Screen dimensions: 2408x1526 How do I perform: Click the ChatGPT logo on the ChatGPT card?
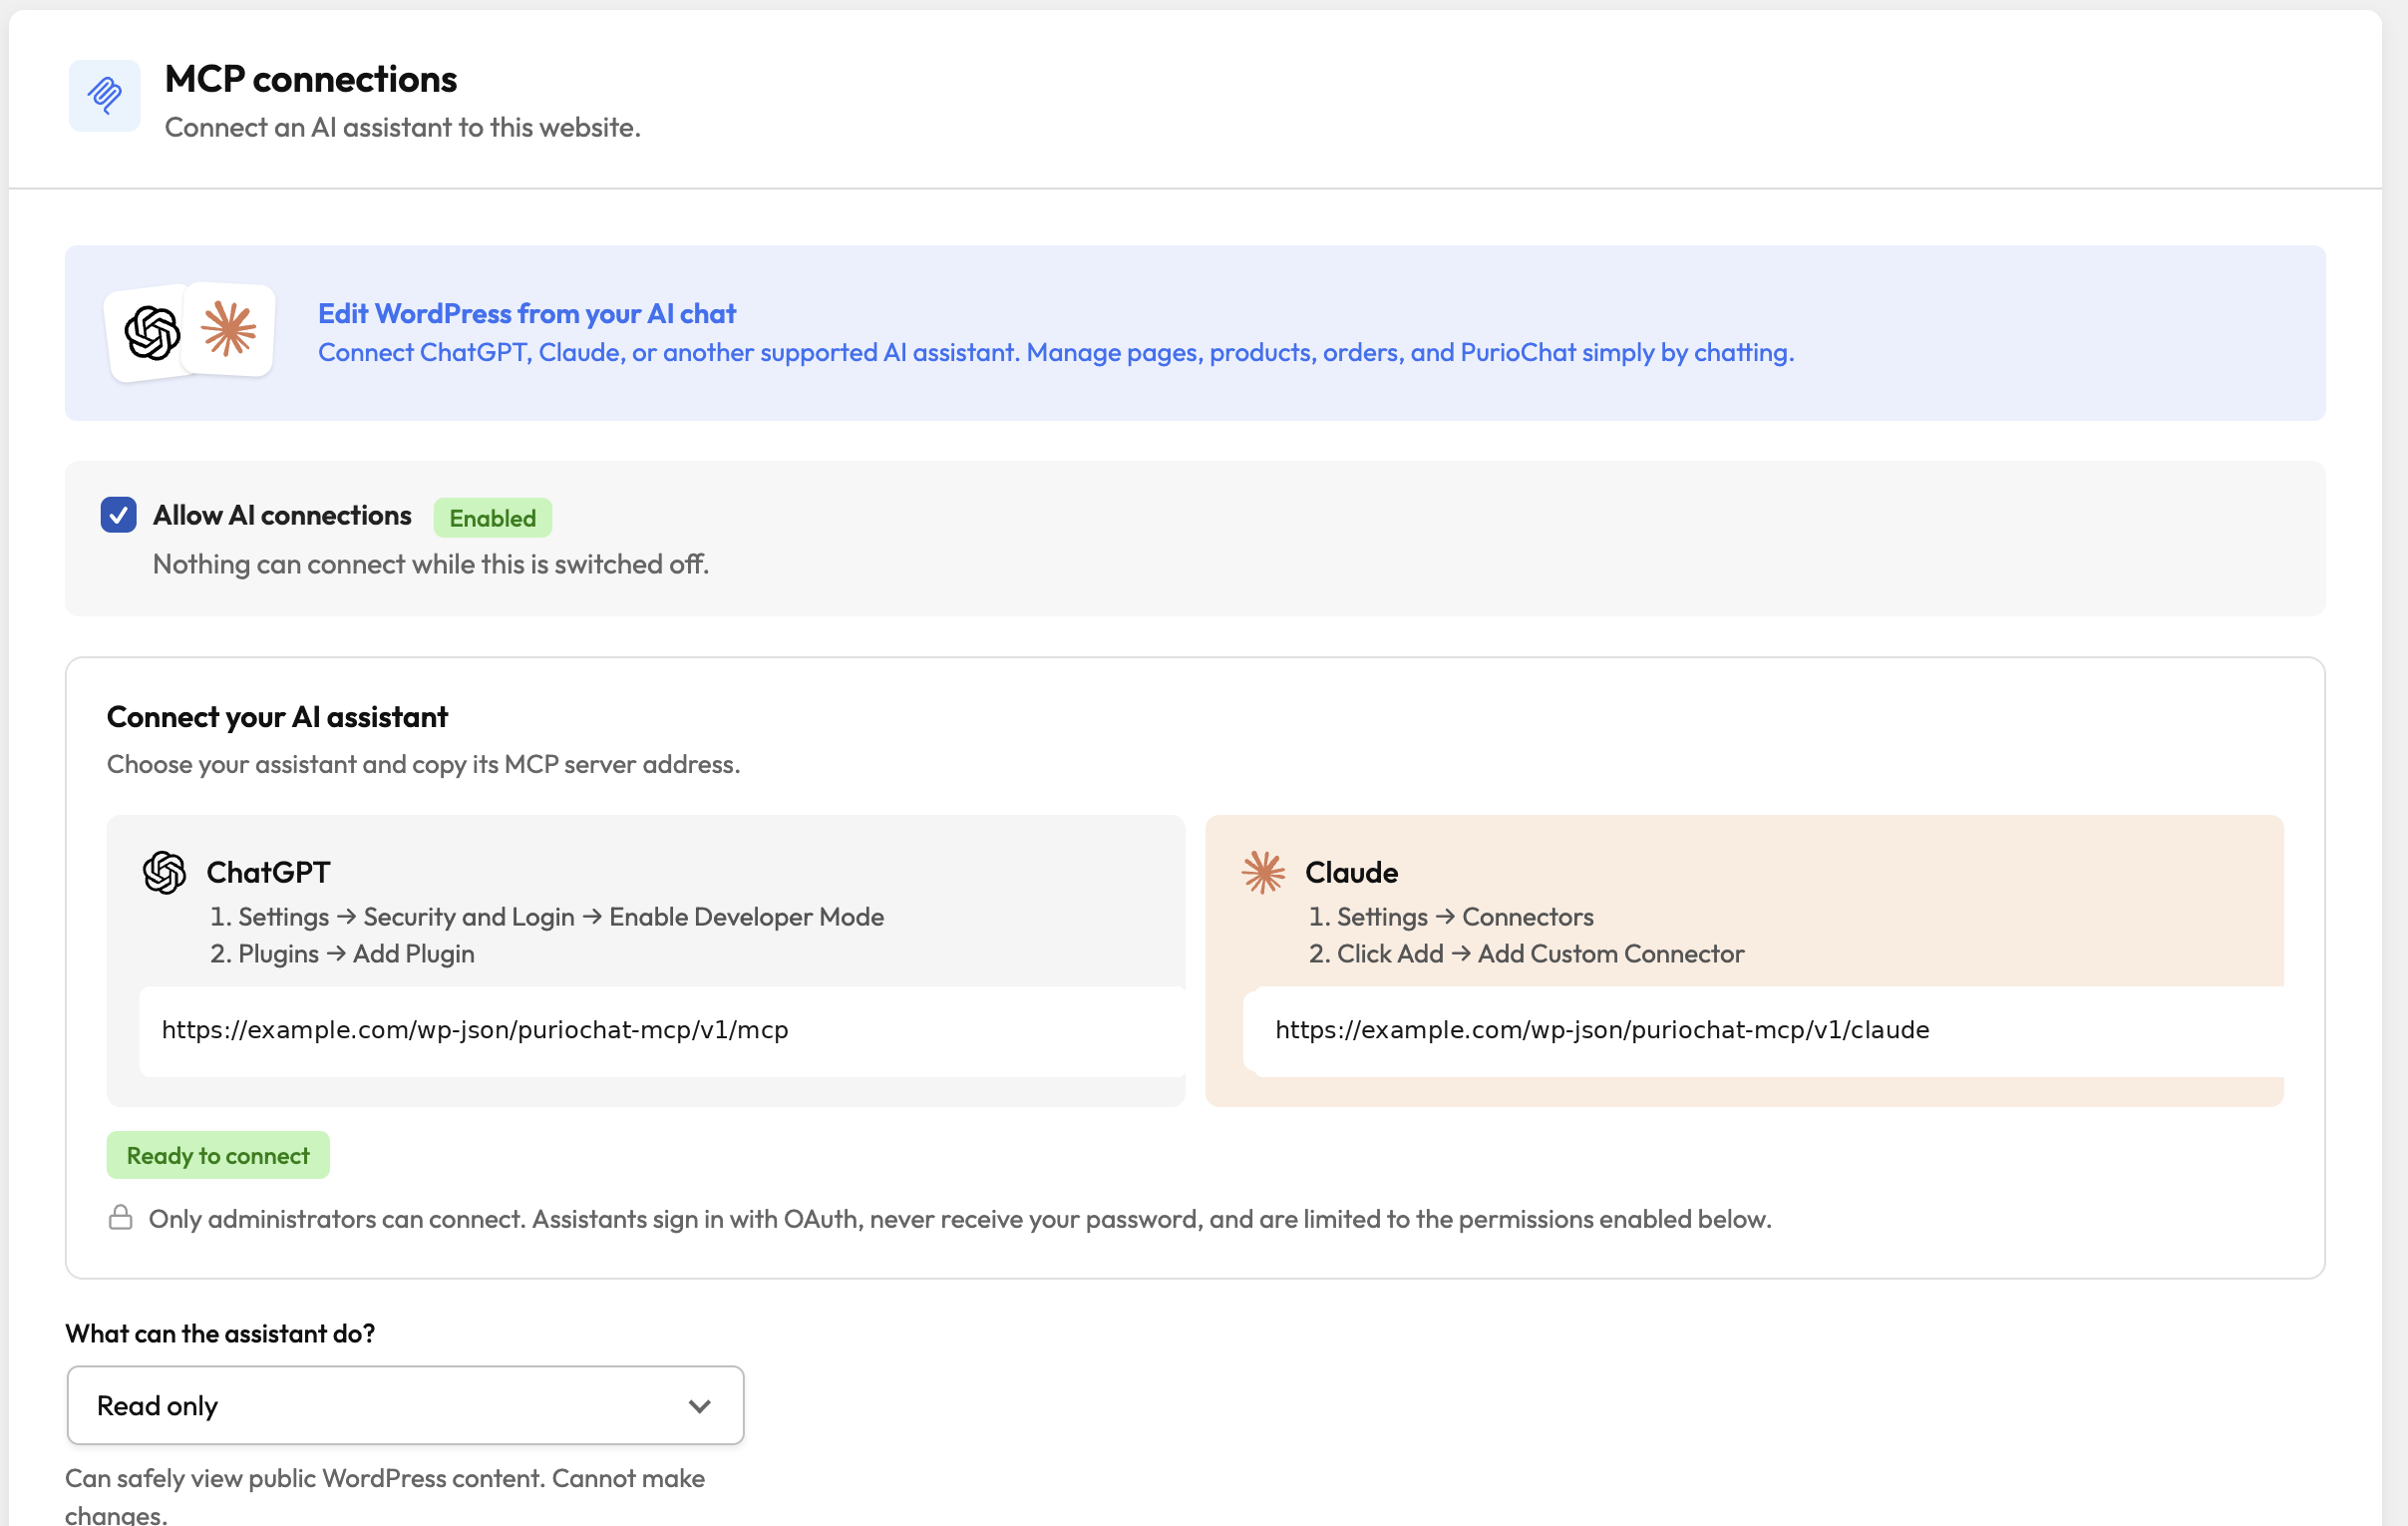coord(164,872)
